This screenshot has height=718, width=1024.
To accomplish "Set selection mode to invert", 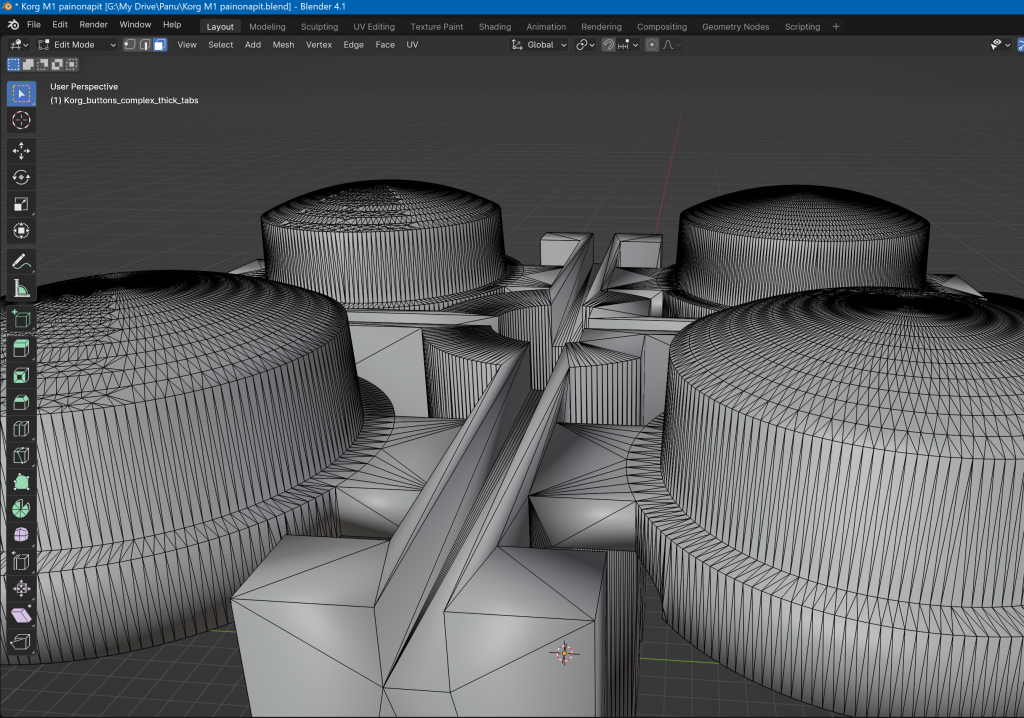I will (57, 64).
